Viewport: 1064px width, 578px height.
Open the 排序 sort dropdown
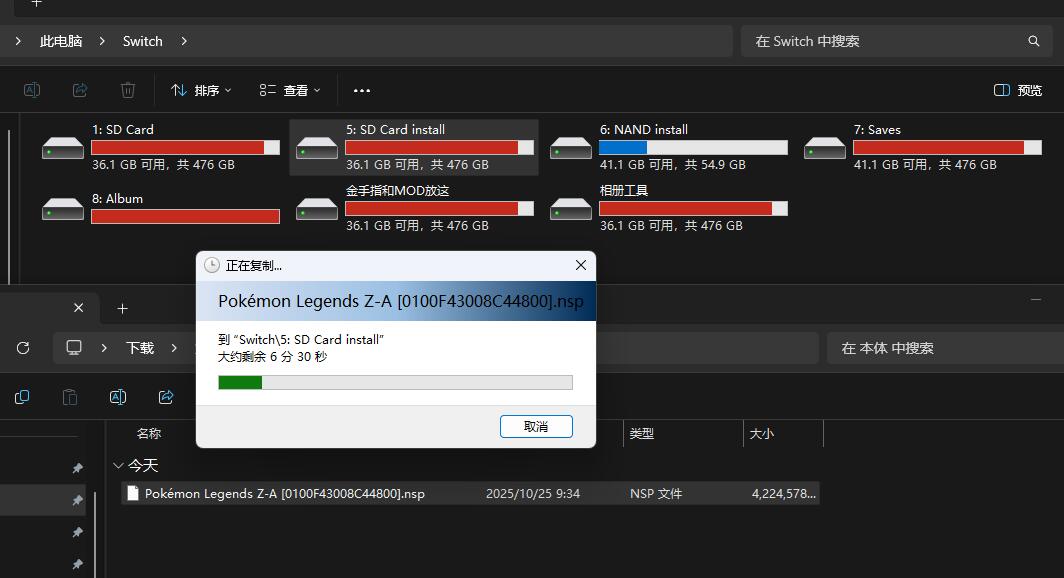(201, 90)
